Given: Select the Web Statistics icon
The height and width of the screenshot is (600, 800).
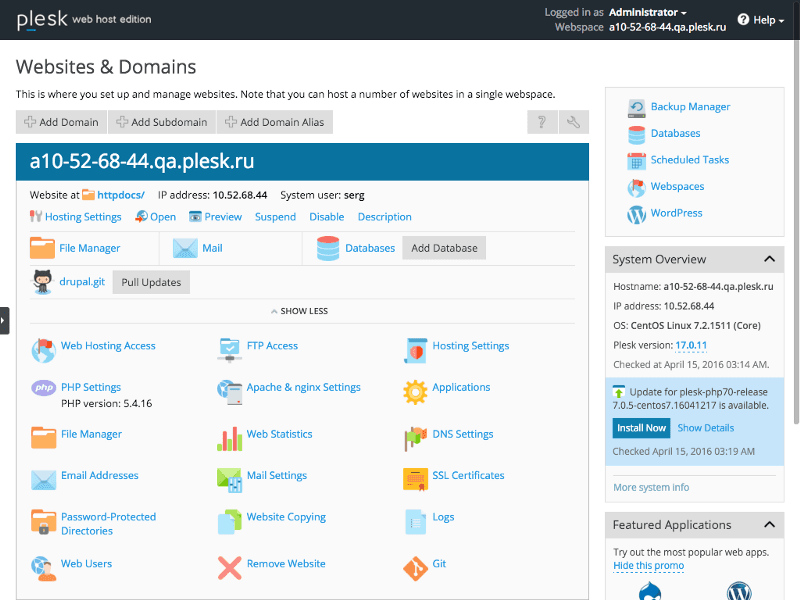Looking at the screenshot, I should (x=230, y=434).
